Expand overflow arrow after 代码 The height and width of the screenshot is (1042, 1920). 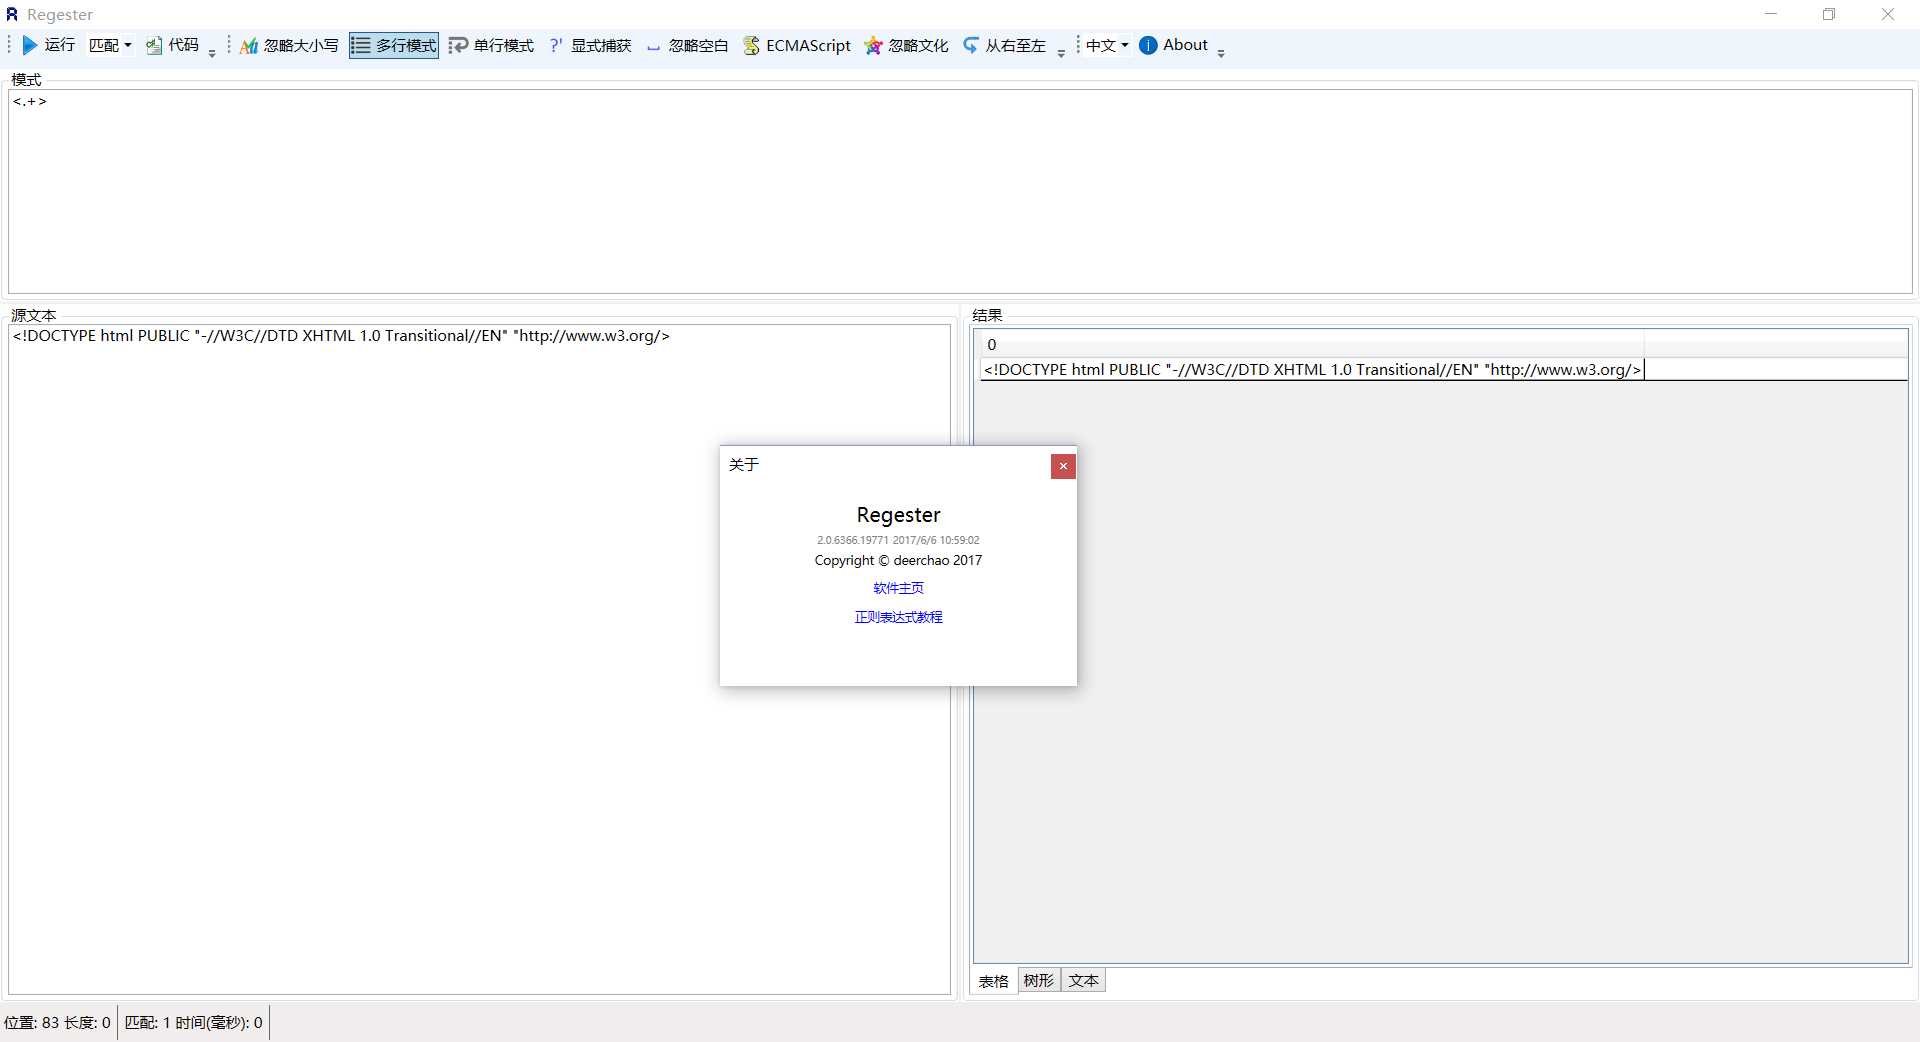click(x=212, y=53)
